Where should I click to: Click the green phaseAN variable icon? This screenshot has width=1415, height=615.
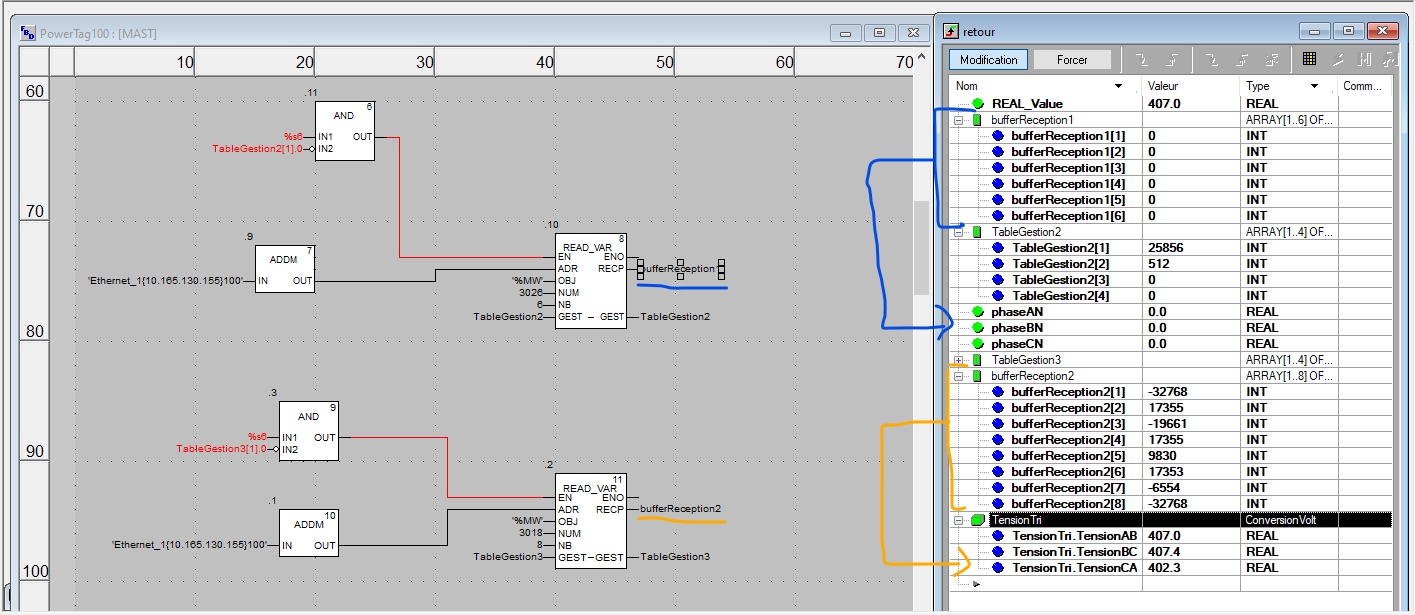pyautogui.click(x=978, y=312)
